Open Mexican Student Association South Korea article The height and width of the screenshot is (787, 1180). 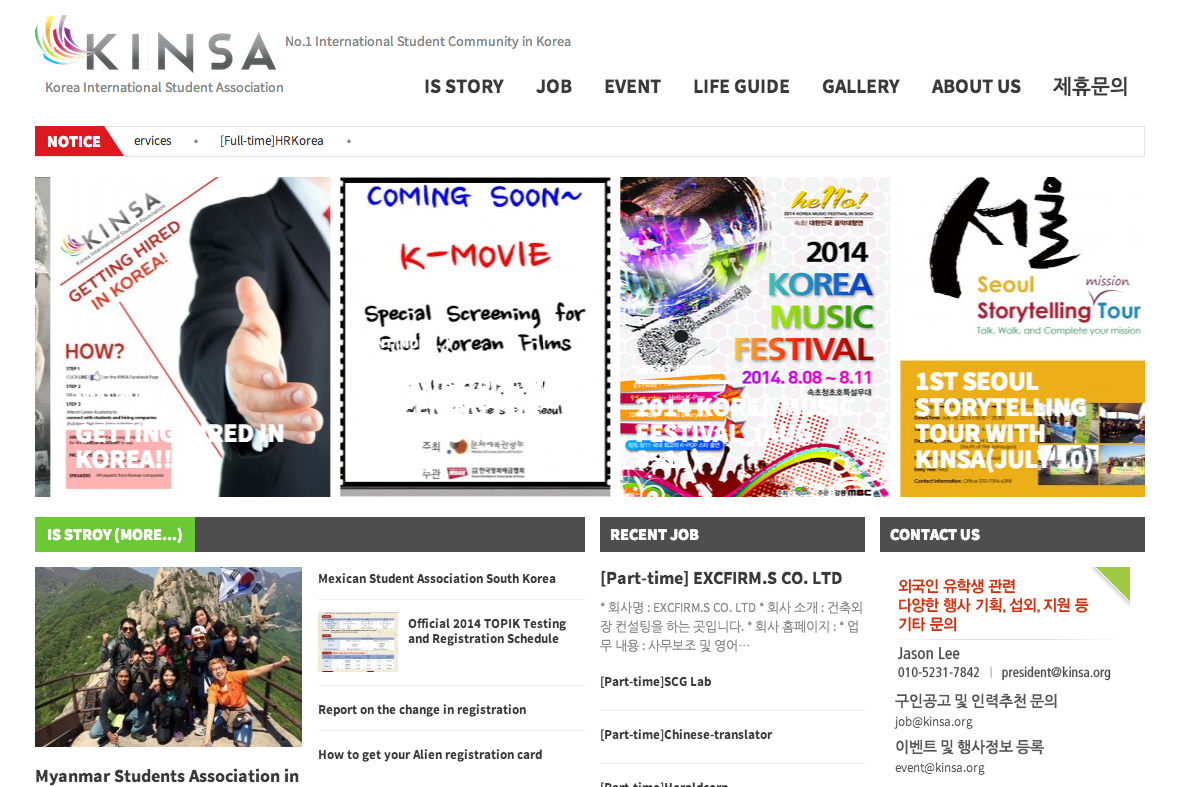(436, 579)
